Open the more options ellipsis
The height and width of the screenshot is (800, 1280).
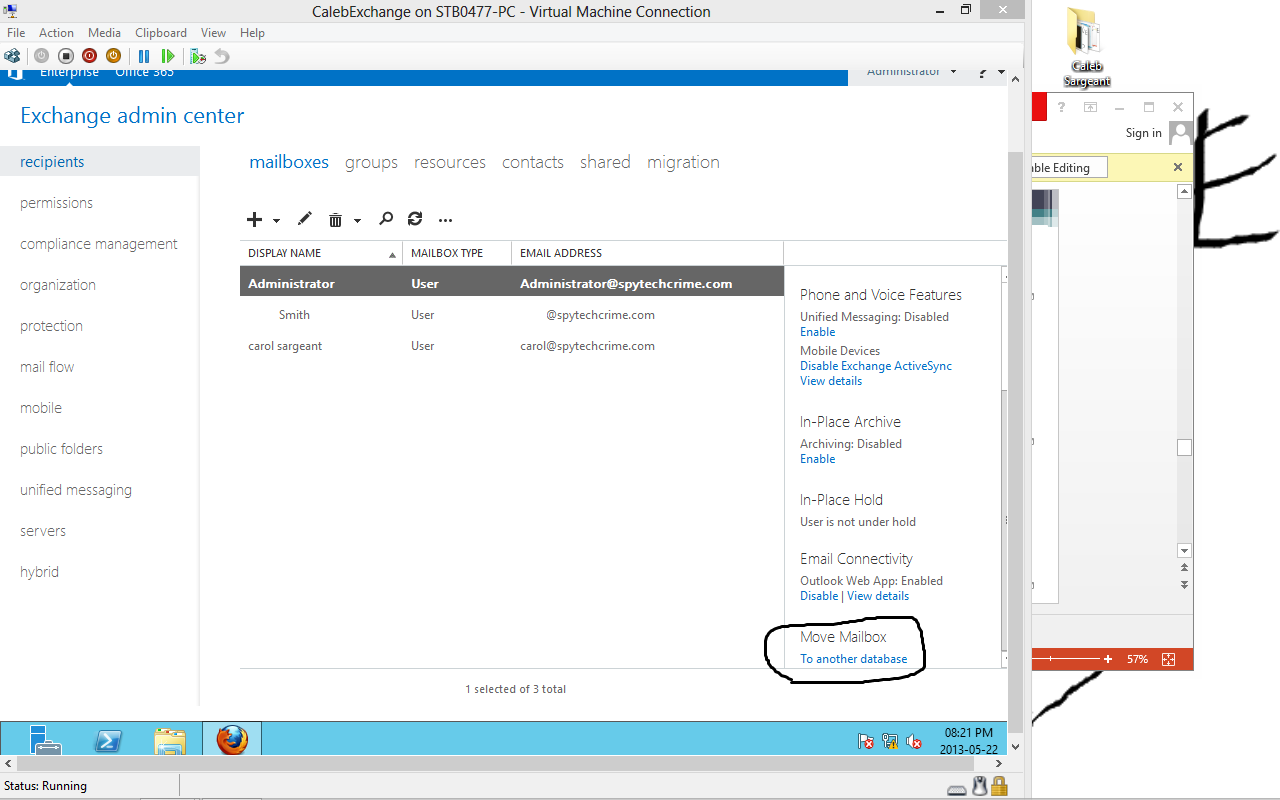(x=446, y=220)
